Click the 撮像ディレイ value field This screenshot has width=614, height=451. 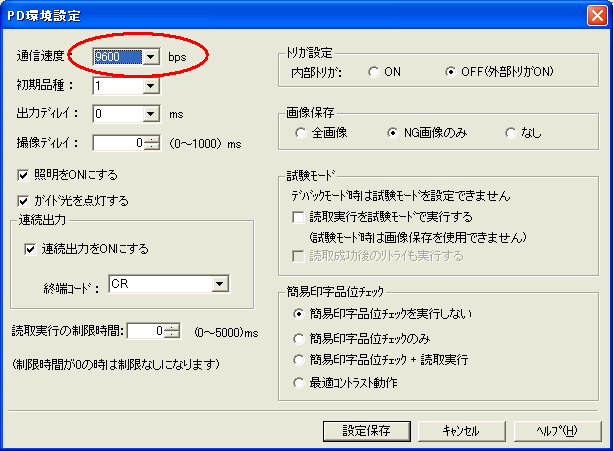pyautogui.click(x=119, y=143)
